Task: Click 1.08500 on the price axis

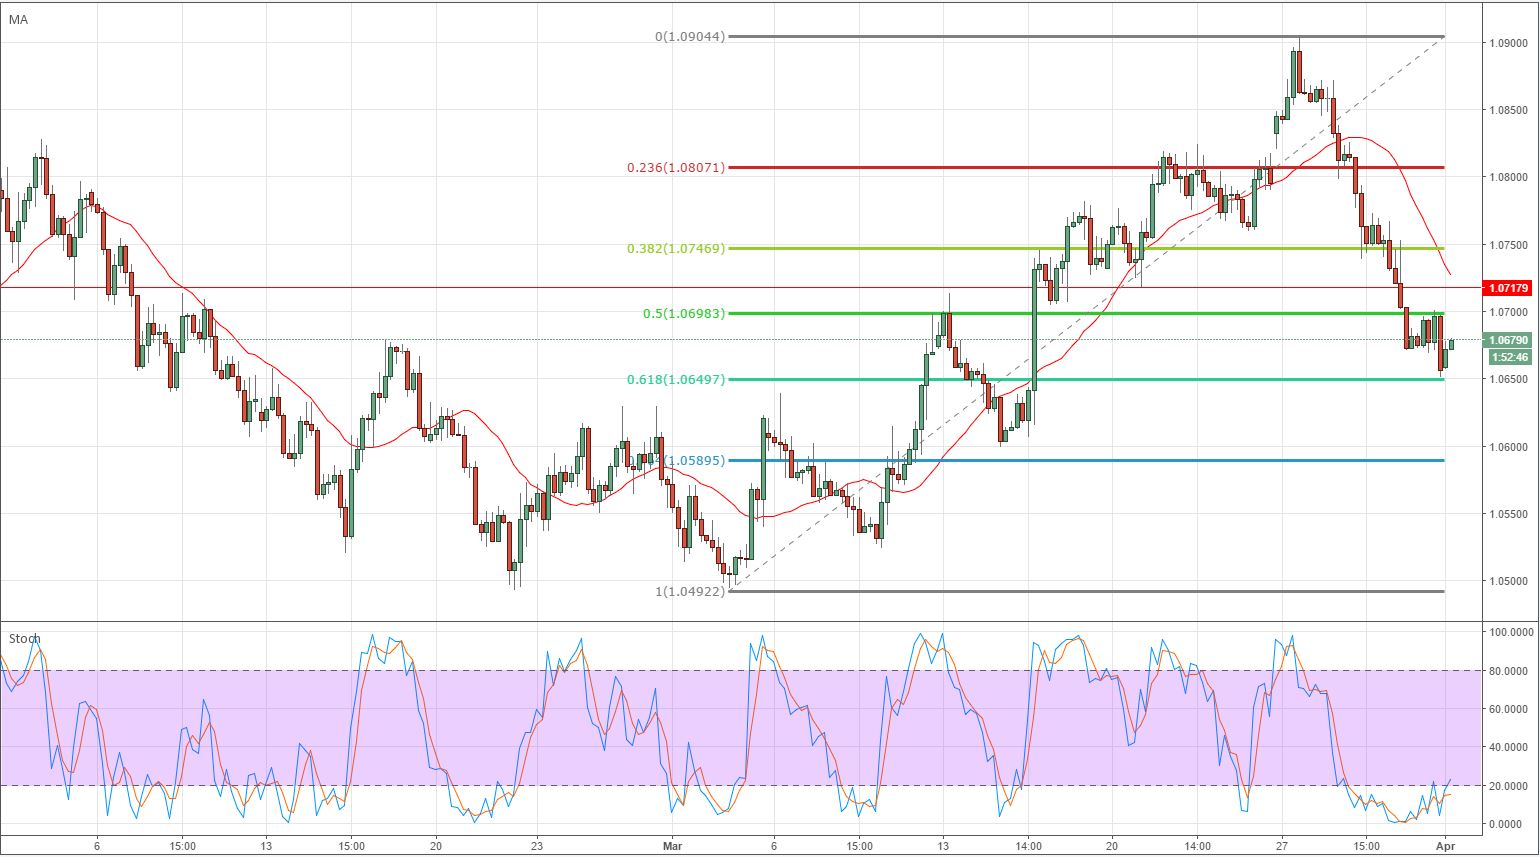Action: pyautogui.click(x=1507, y=110)
